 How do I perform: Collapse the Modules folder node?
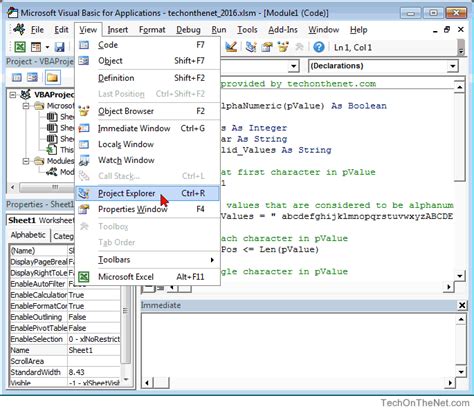(26, 161)
